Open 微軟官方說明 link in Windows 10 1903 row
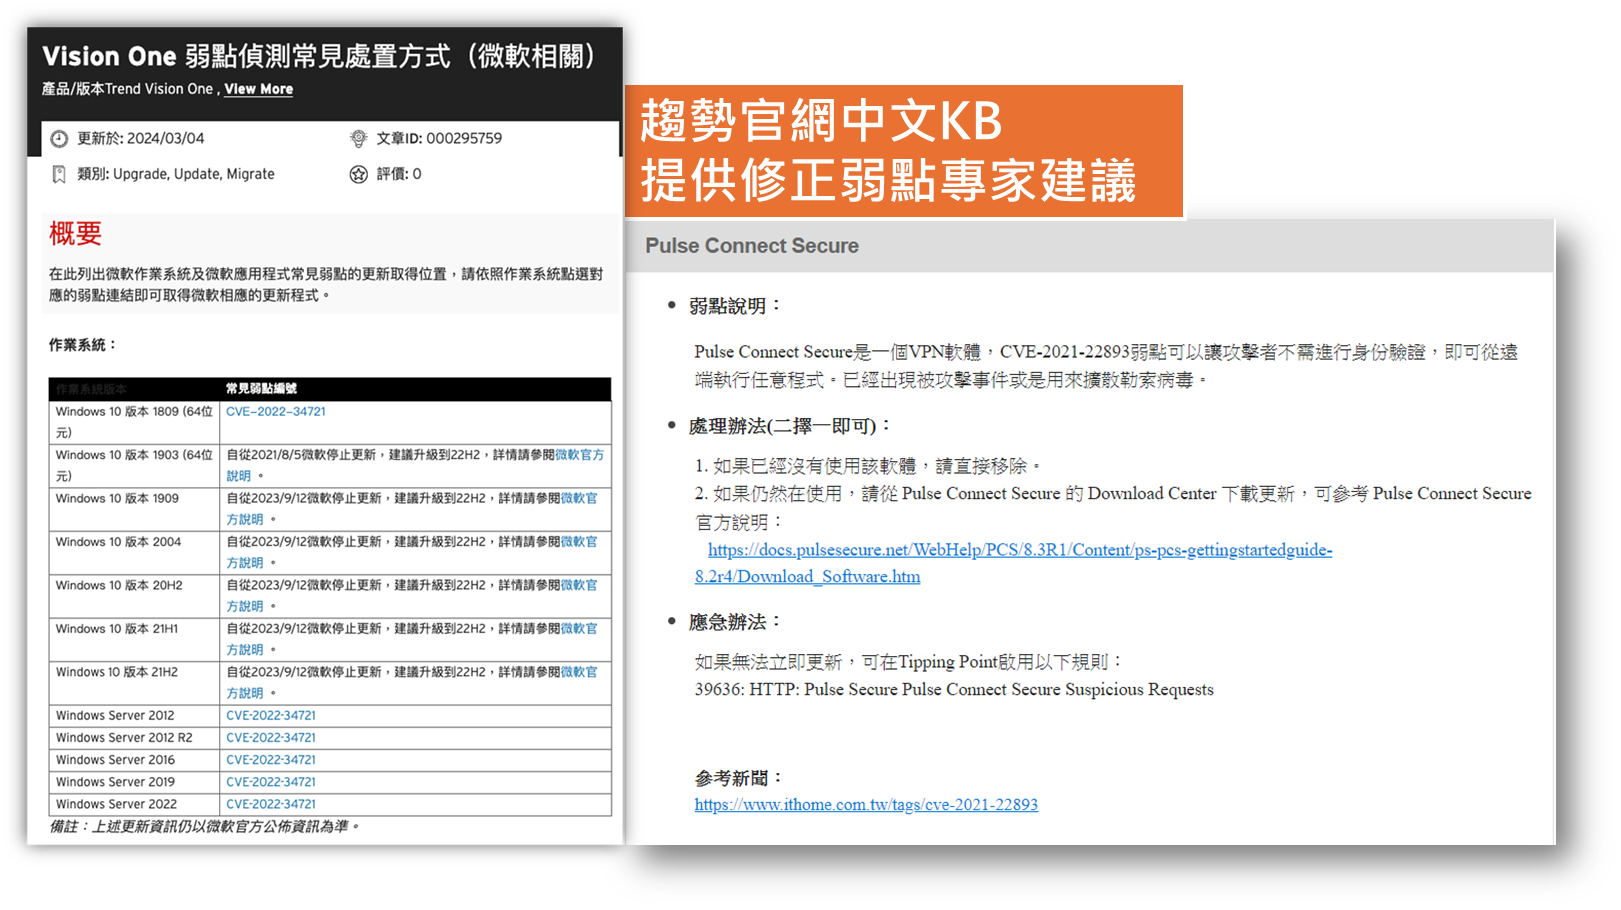The width and height of the screenshot is (1621, 910). point(579,455)
